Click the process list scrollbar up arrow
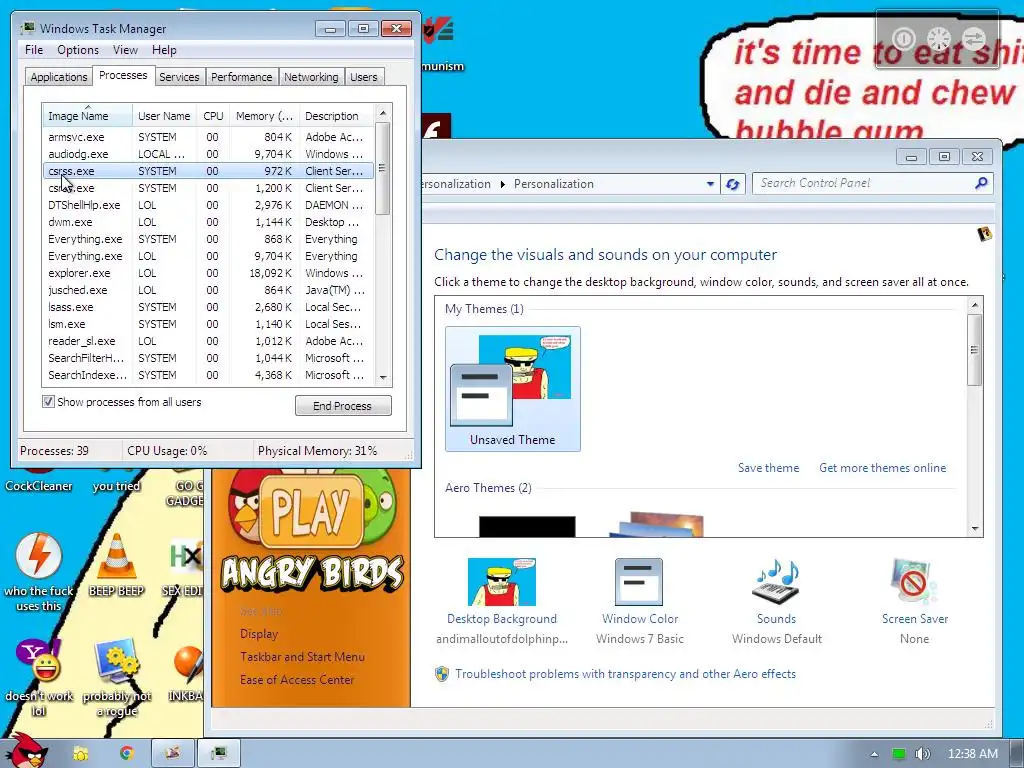 pyautogui.click(x=383, y=113)
